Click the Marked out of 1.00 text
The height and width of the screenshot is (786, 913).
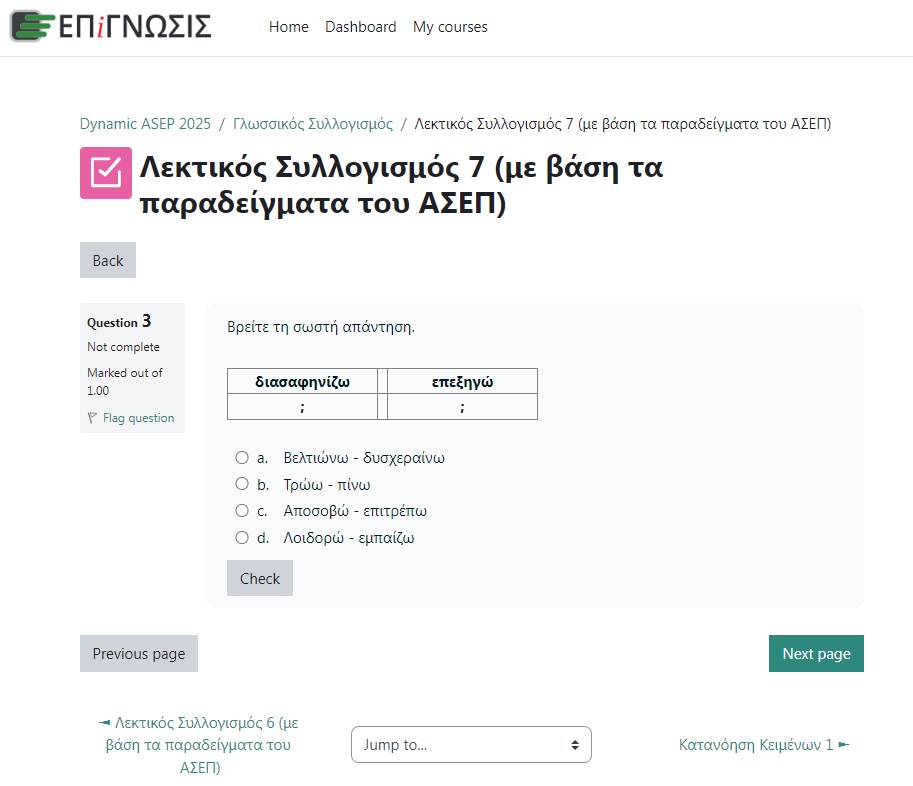click(125, 381)
